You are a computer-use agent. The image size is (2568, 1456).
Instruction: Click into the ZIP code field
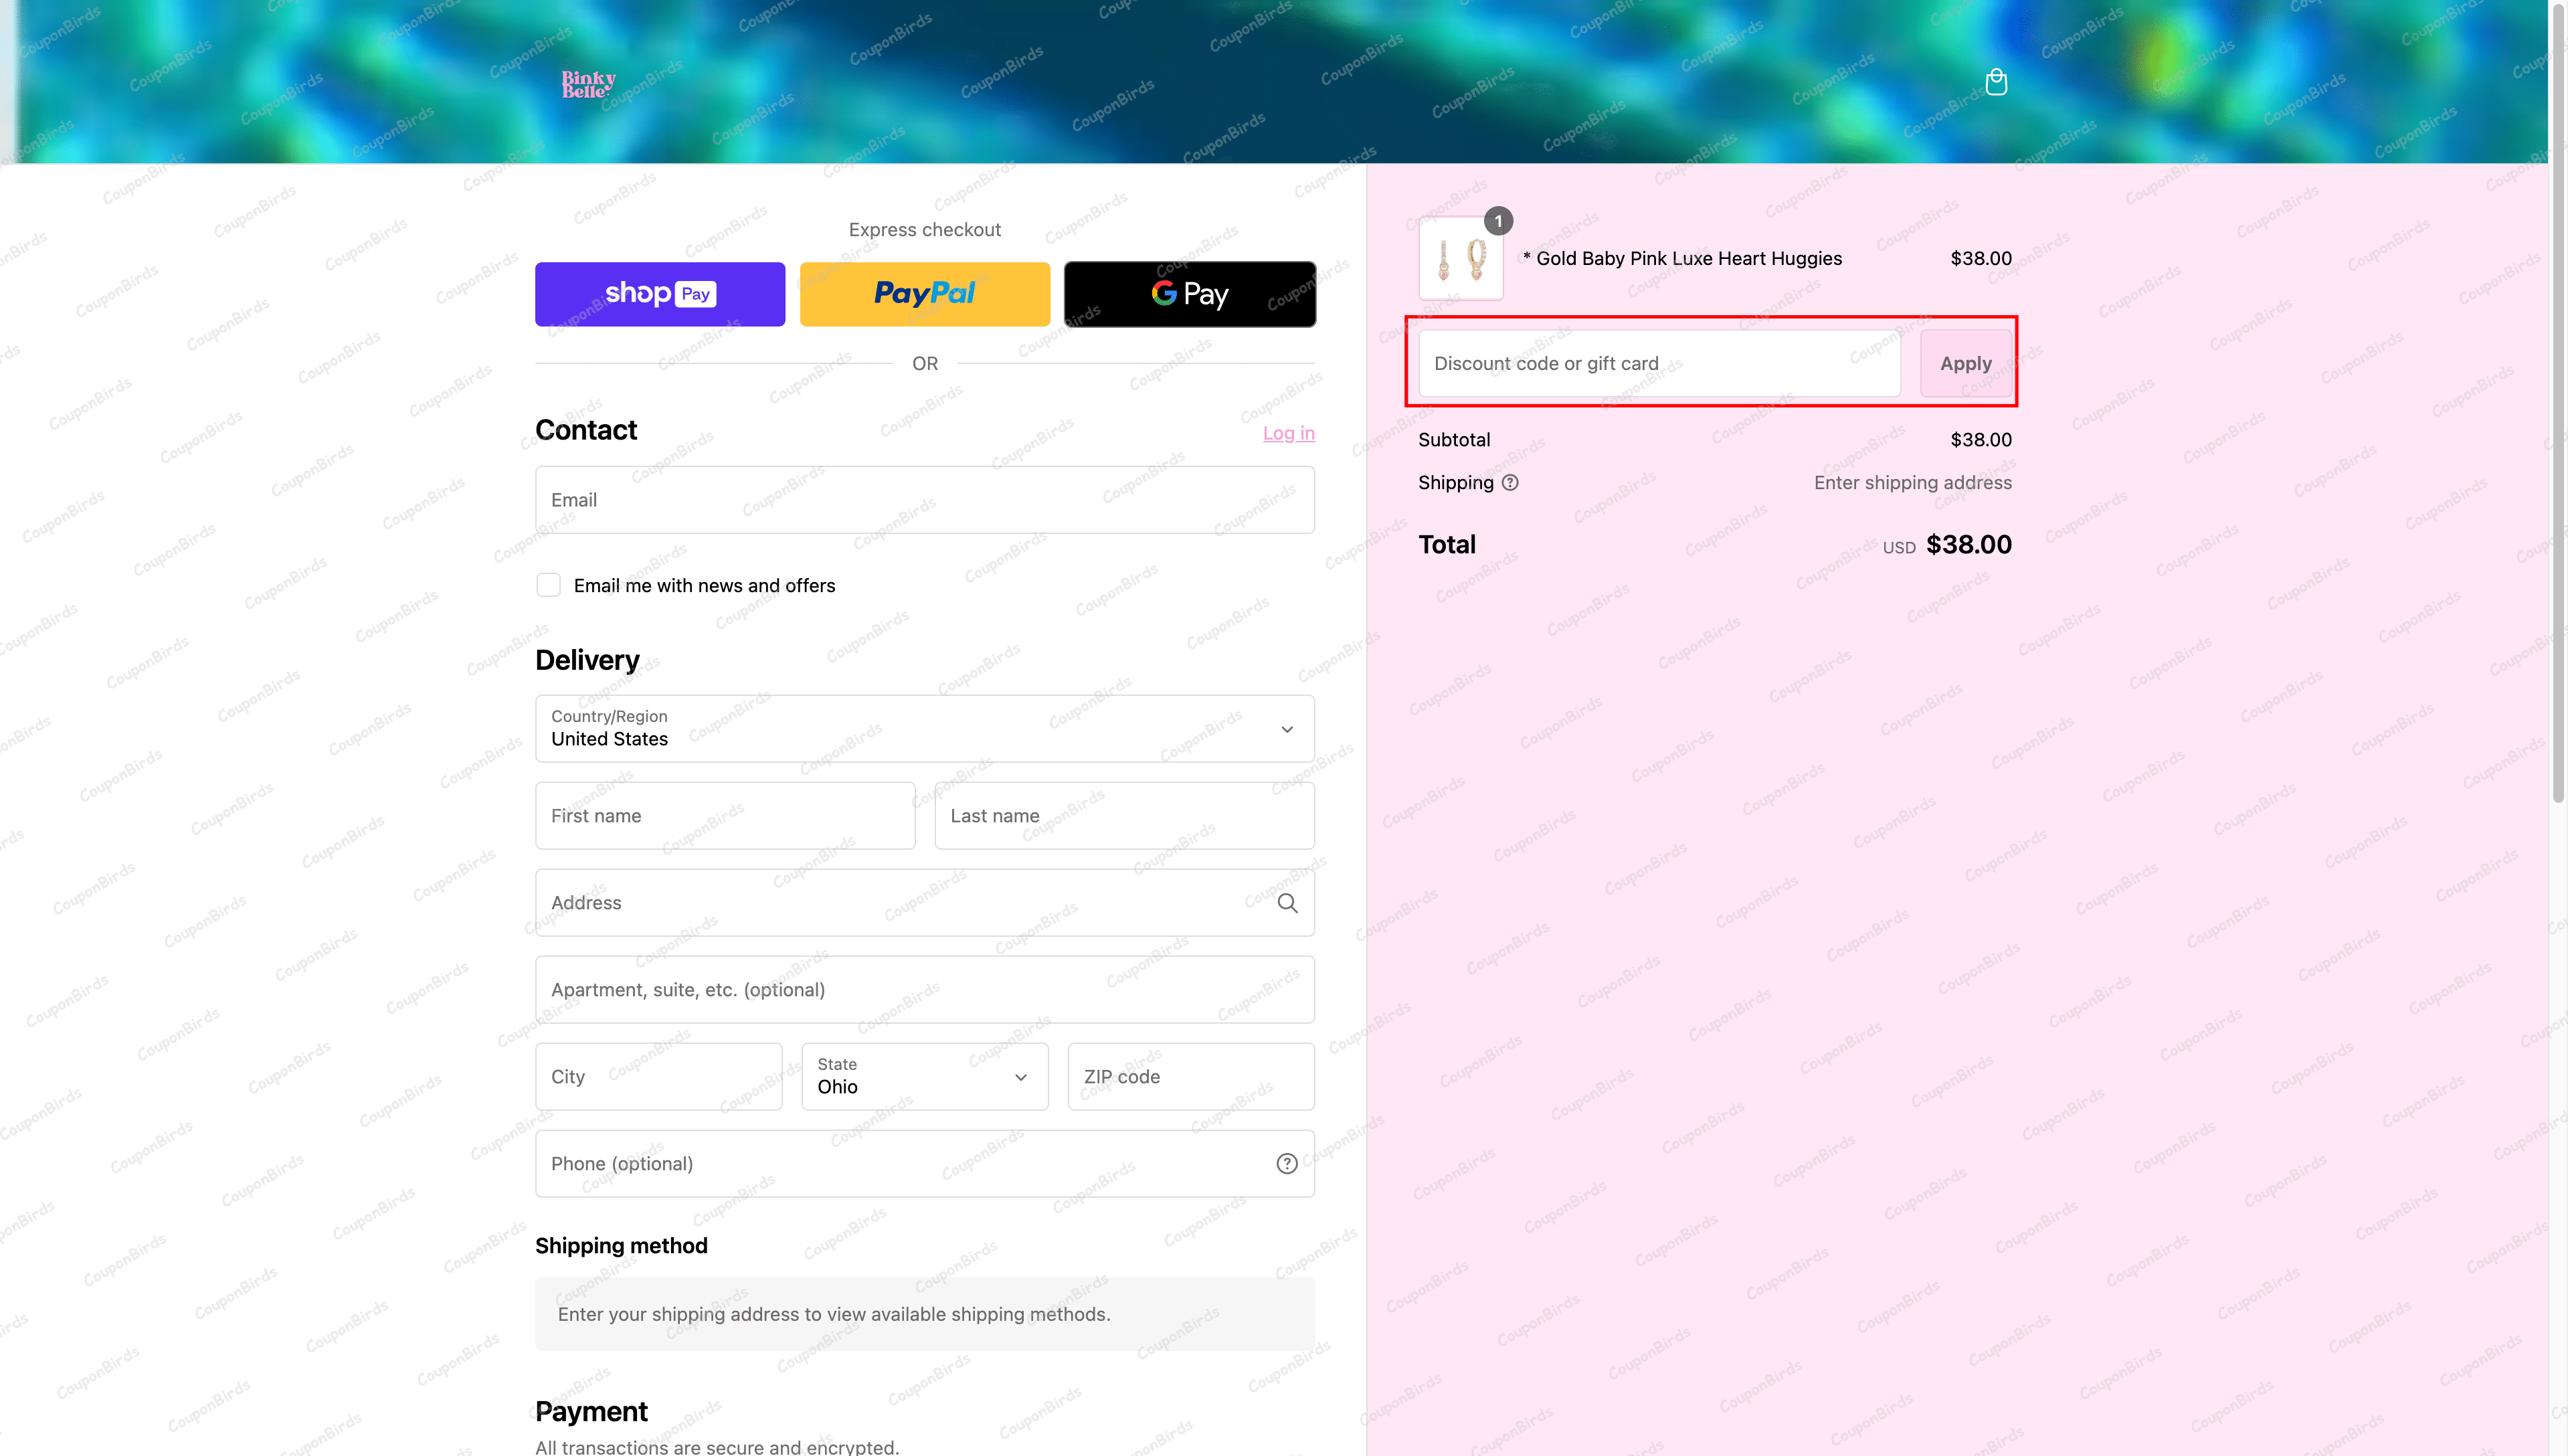pyautogui.click(x=1190, y=1077)
